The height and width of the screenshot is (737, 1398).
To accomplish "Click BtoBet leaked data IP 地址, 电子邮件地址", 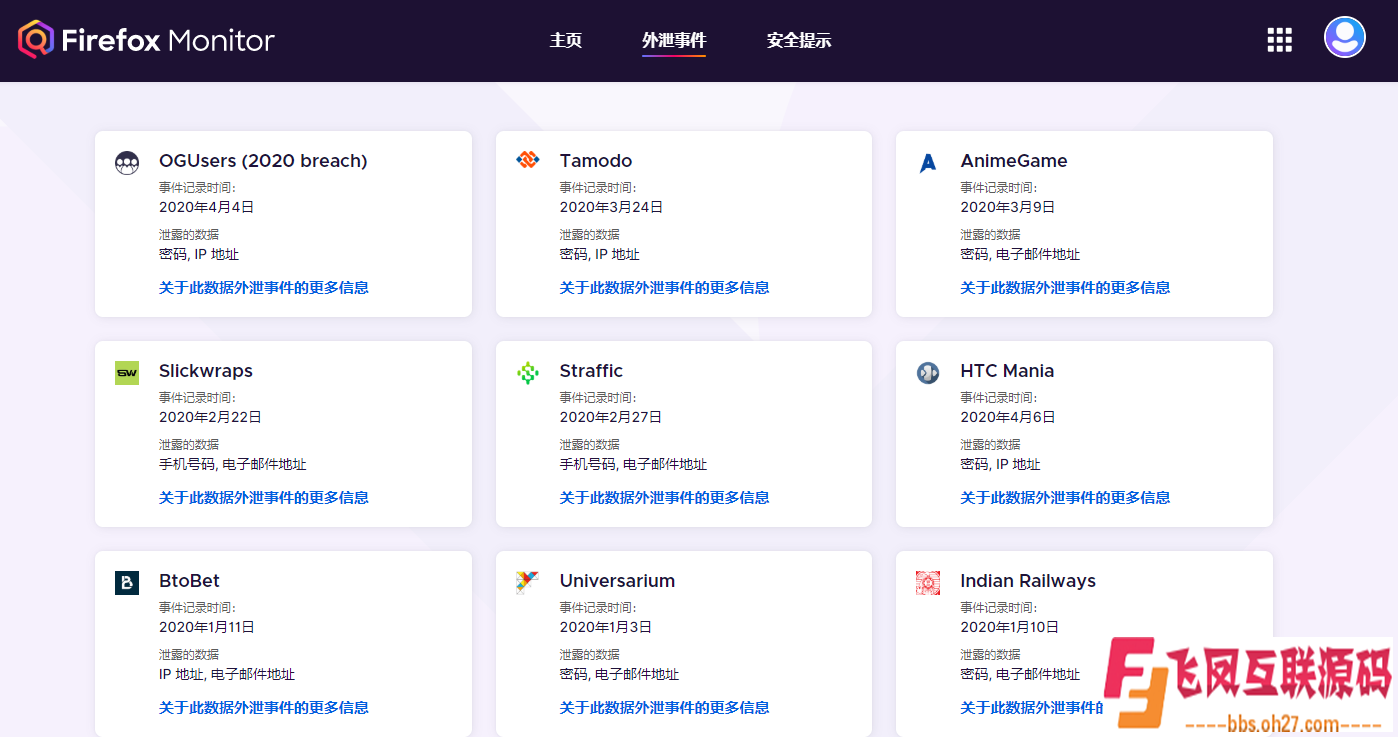I will pyautogui.click(x=227, y=674).
